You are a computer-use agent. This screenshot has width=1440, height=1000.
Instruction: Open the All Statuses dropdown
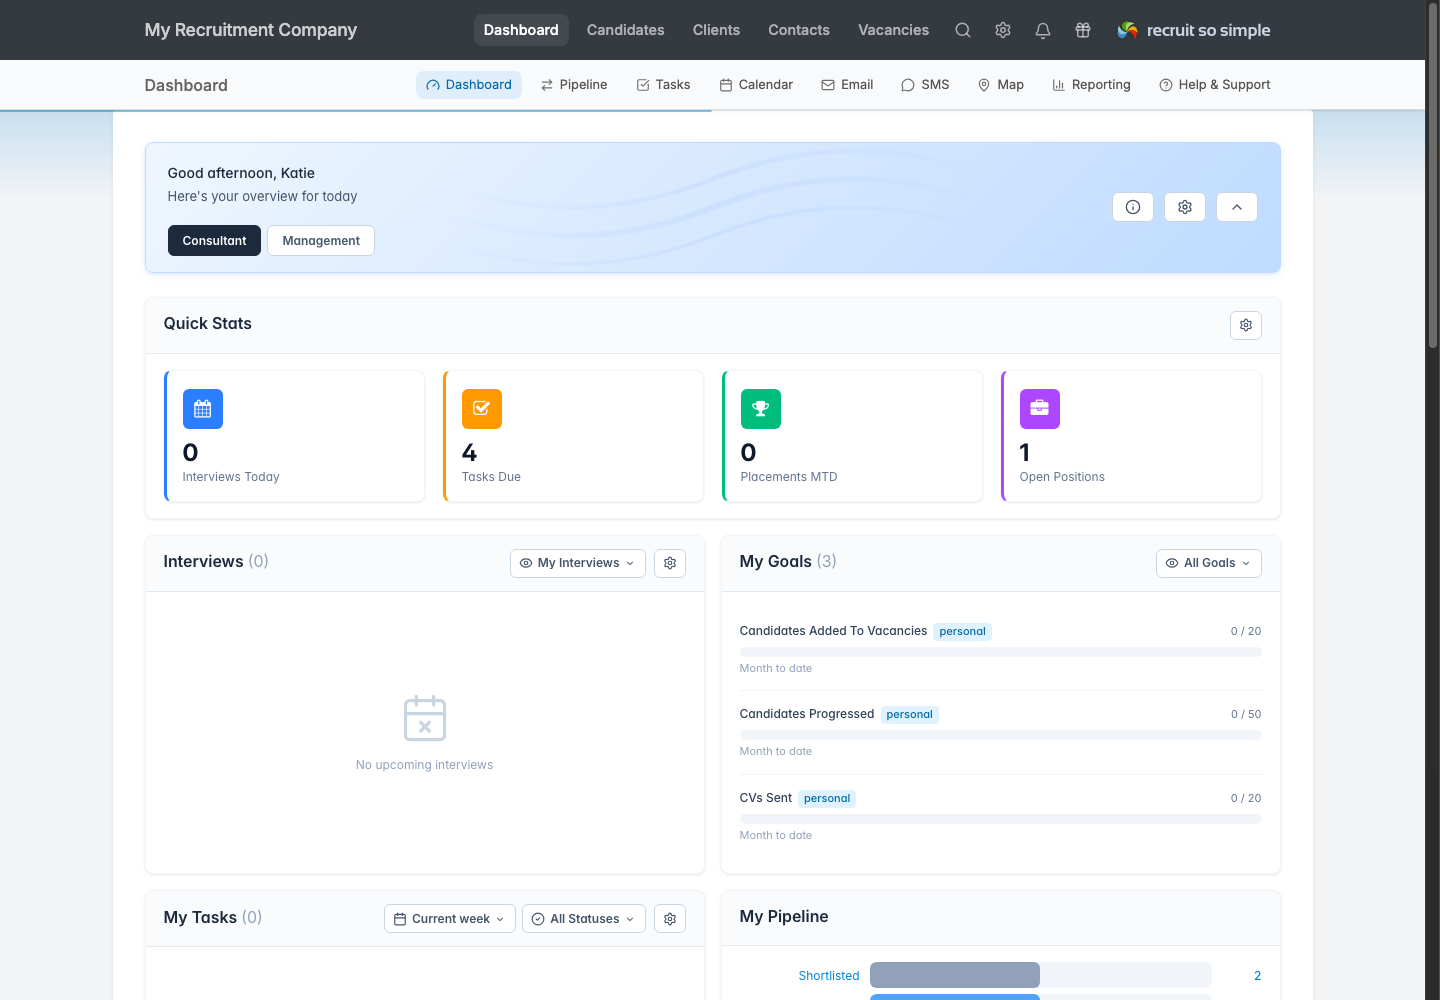point(584,919)
